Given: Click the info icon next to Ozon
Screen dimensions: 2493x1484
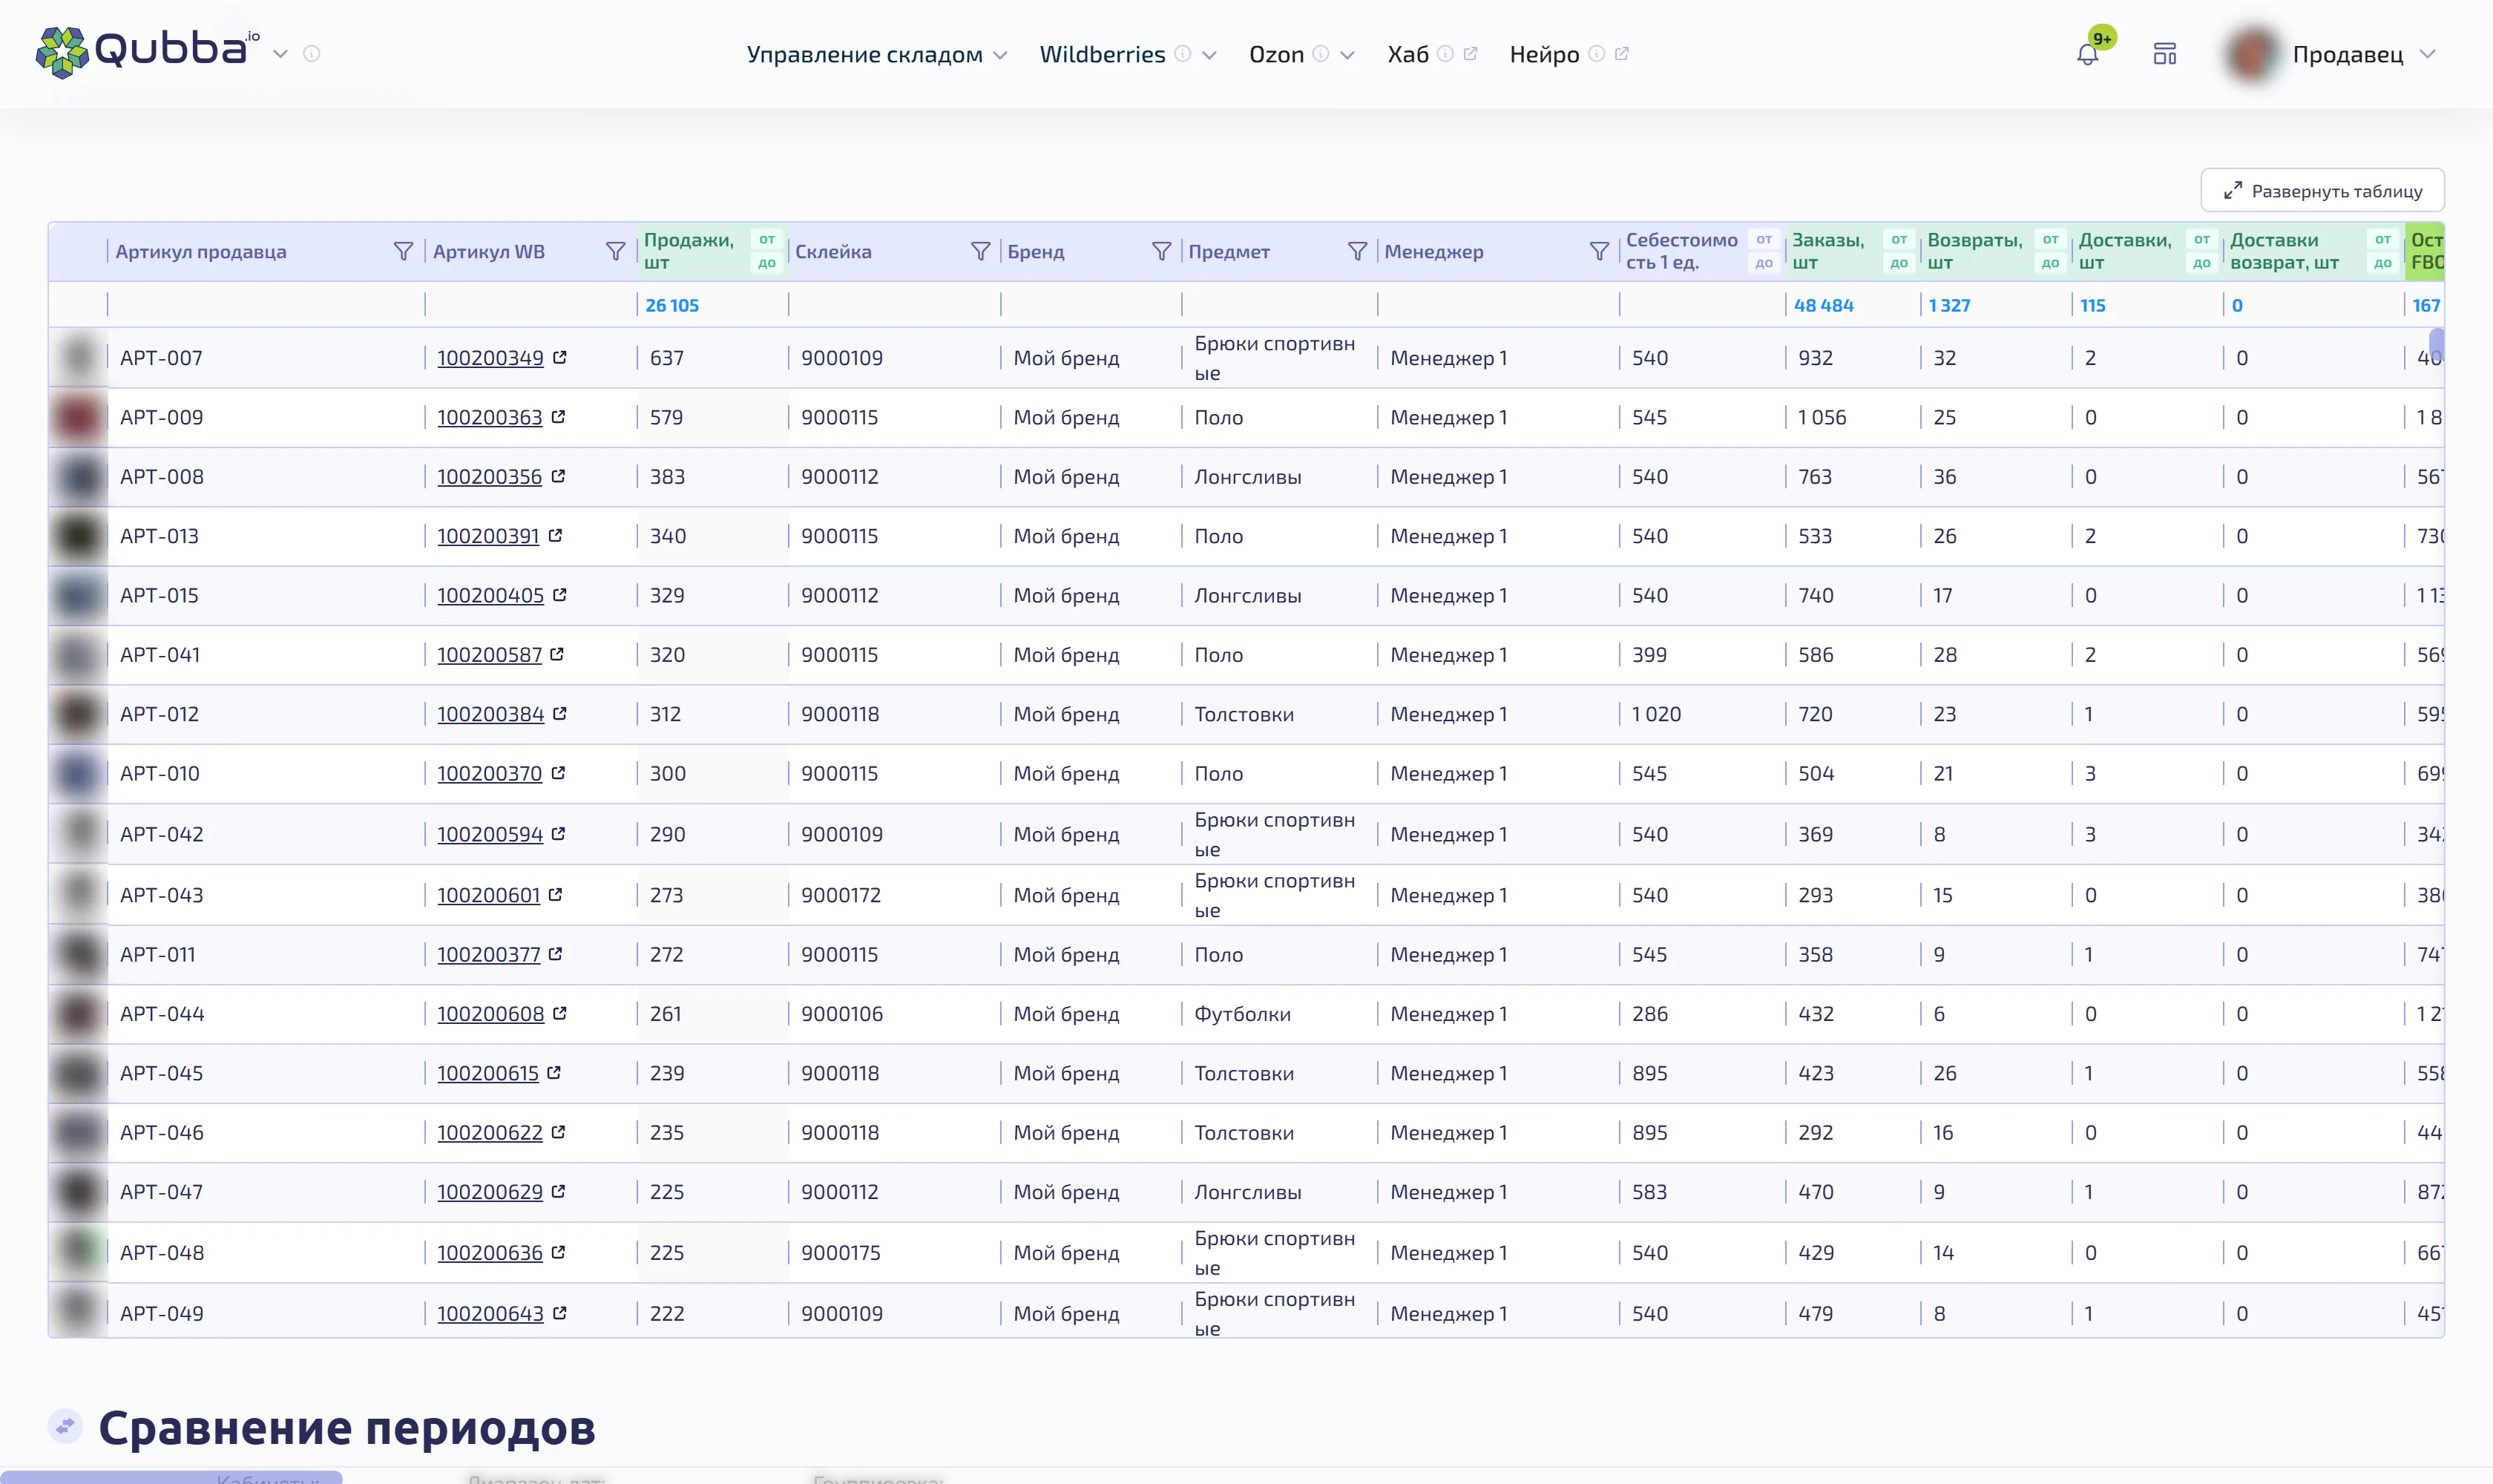Looking at the screenshot, I should pyautogui.click(x=1321, y=54).
